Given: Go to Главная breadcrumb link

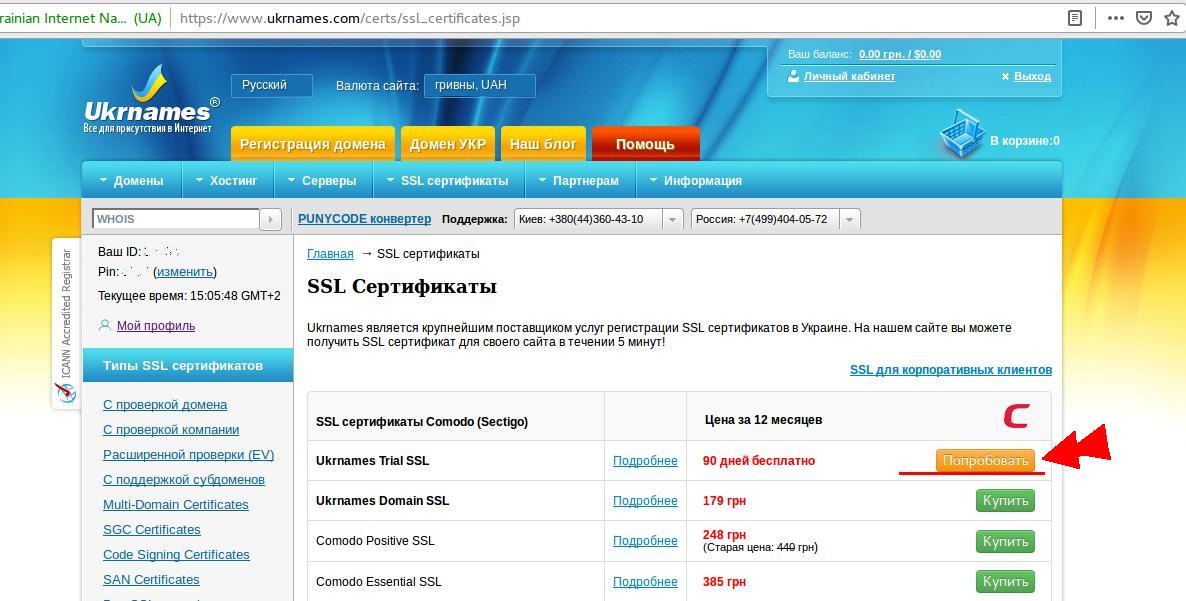Looking at the screenshot, I should click(331, 254).
